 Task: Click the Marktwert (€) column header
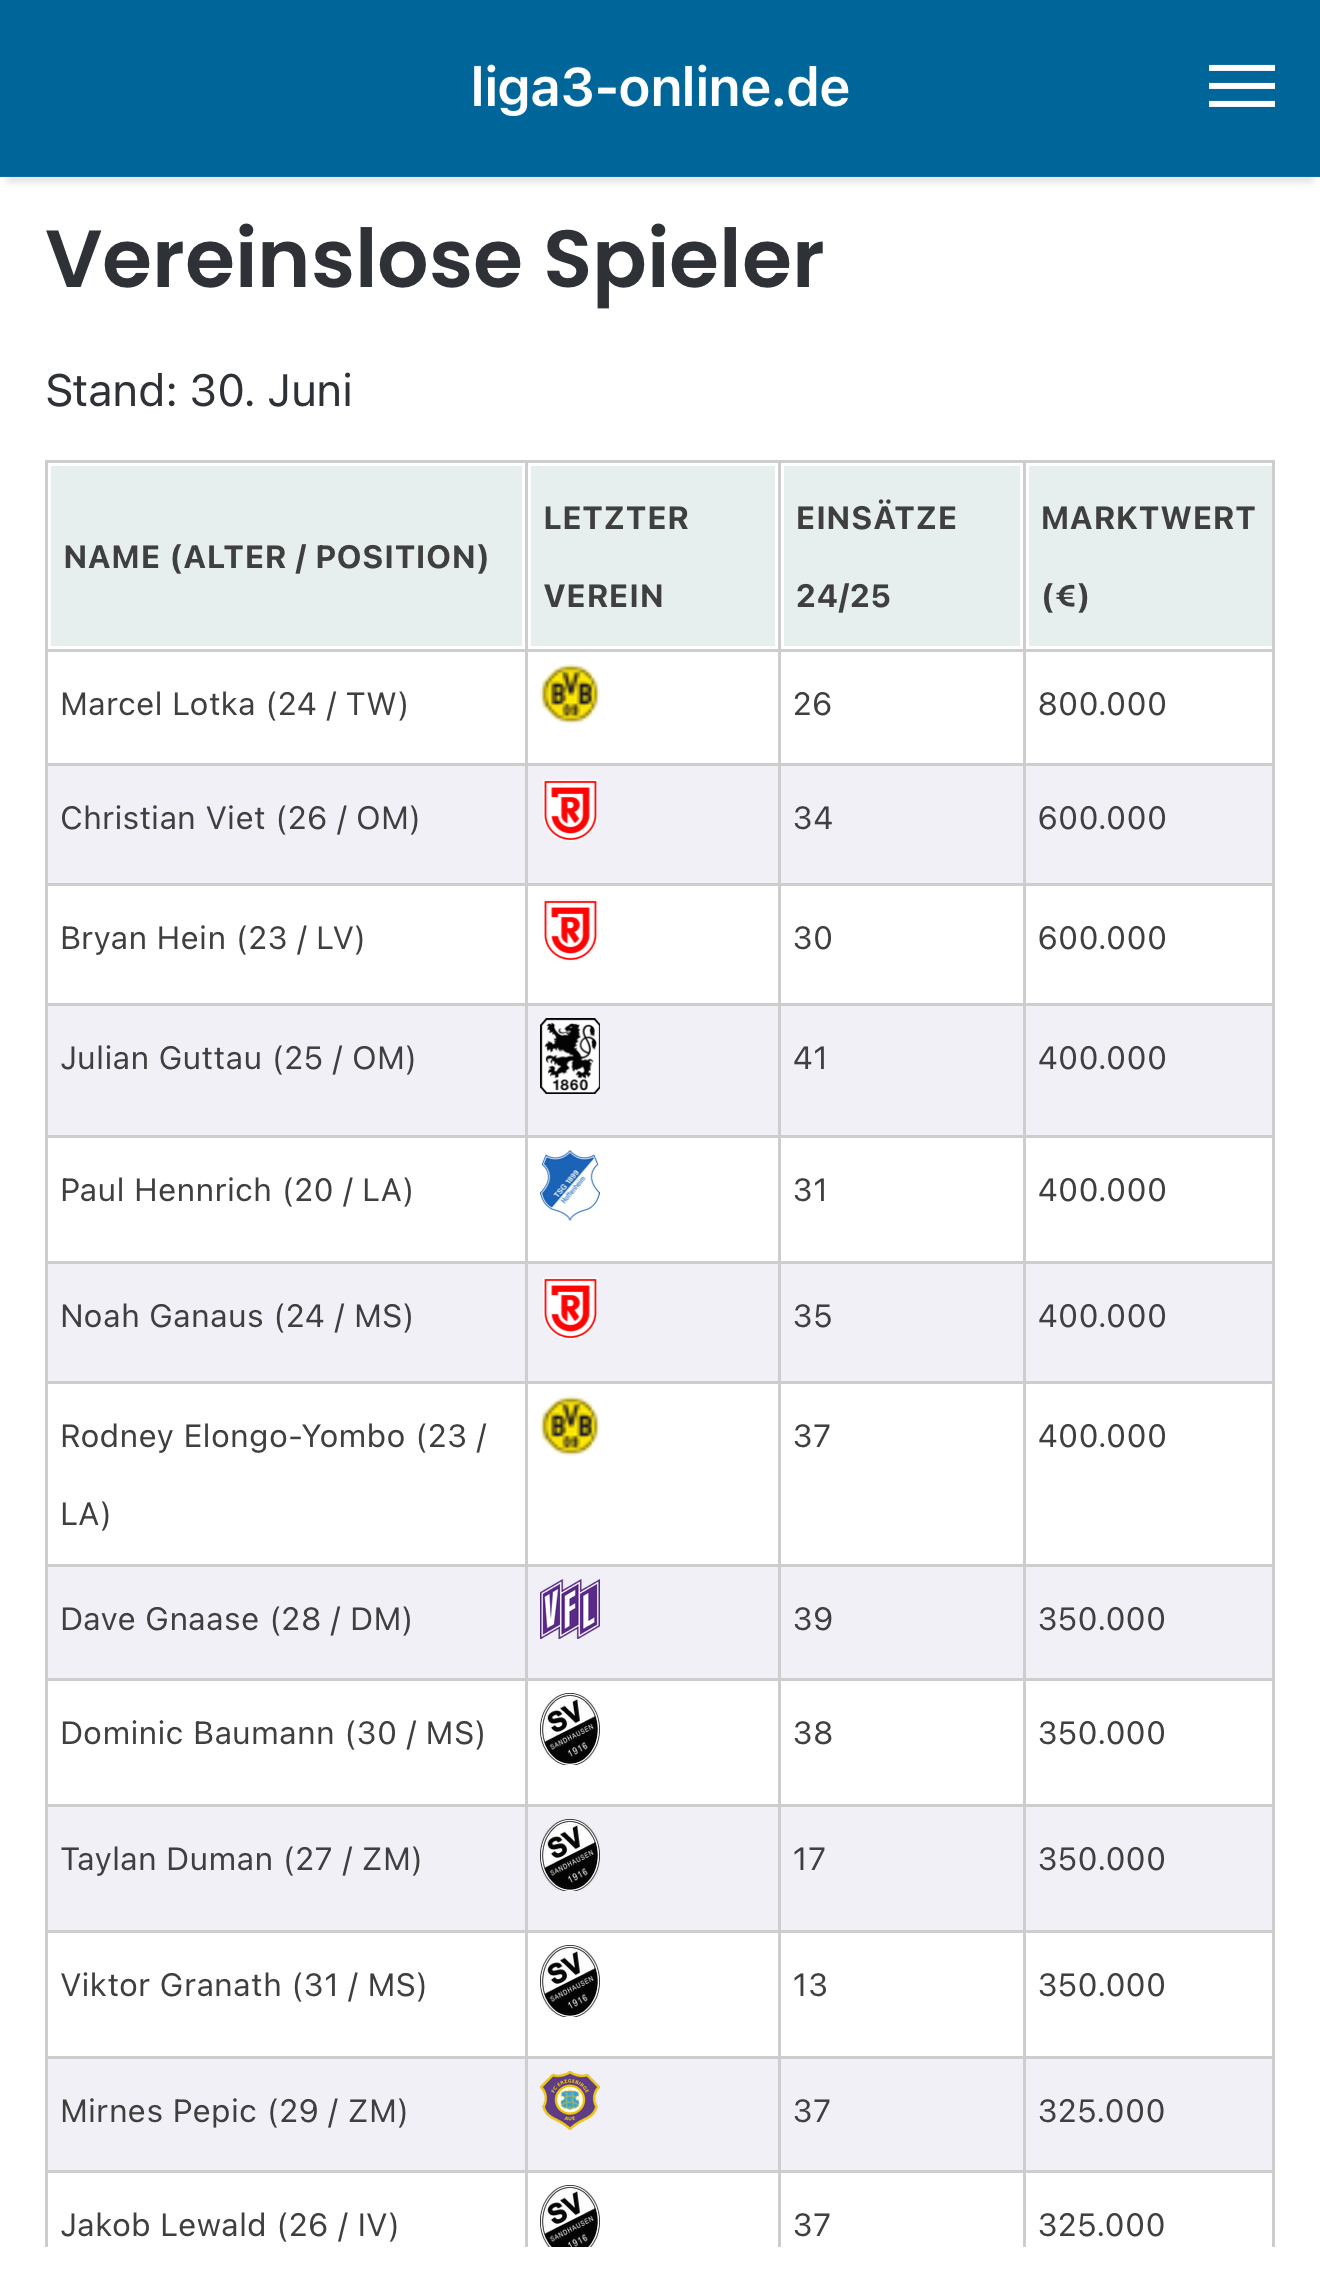point(1149,556)
